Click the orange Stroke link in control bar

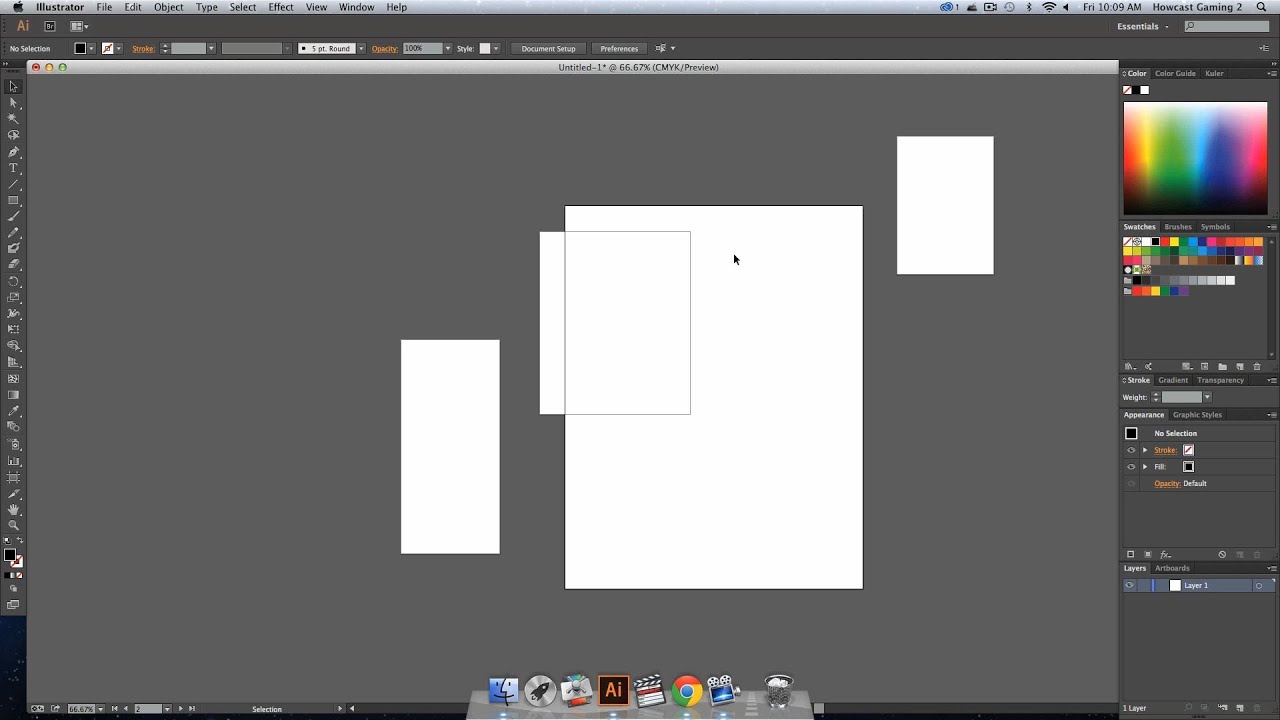tap(143, 48)
